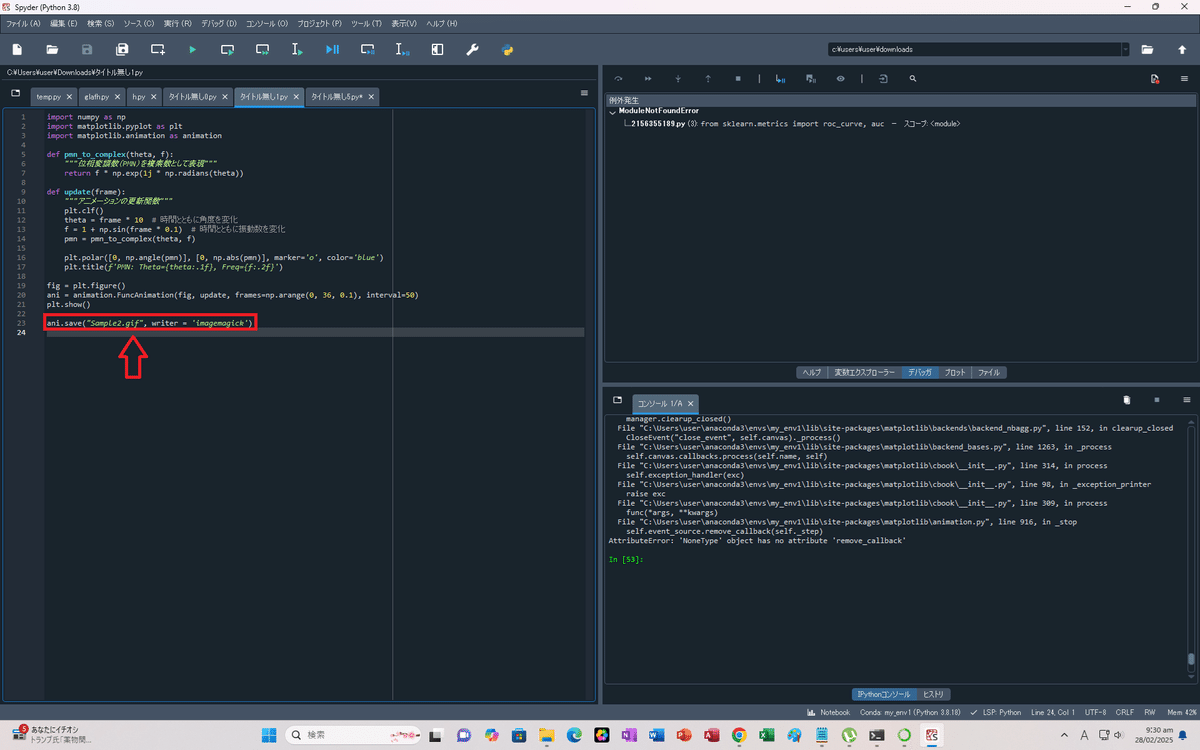Click the go to editor cursor icon
1200x750 pixels.
[883, 78]
